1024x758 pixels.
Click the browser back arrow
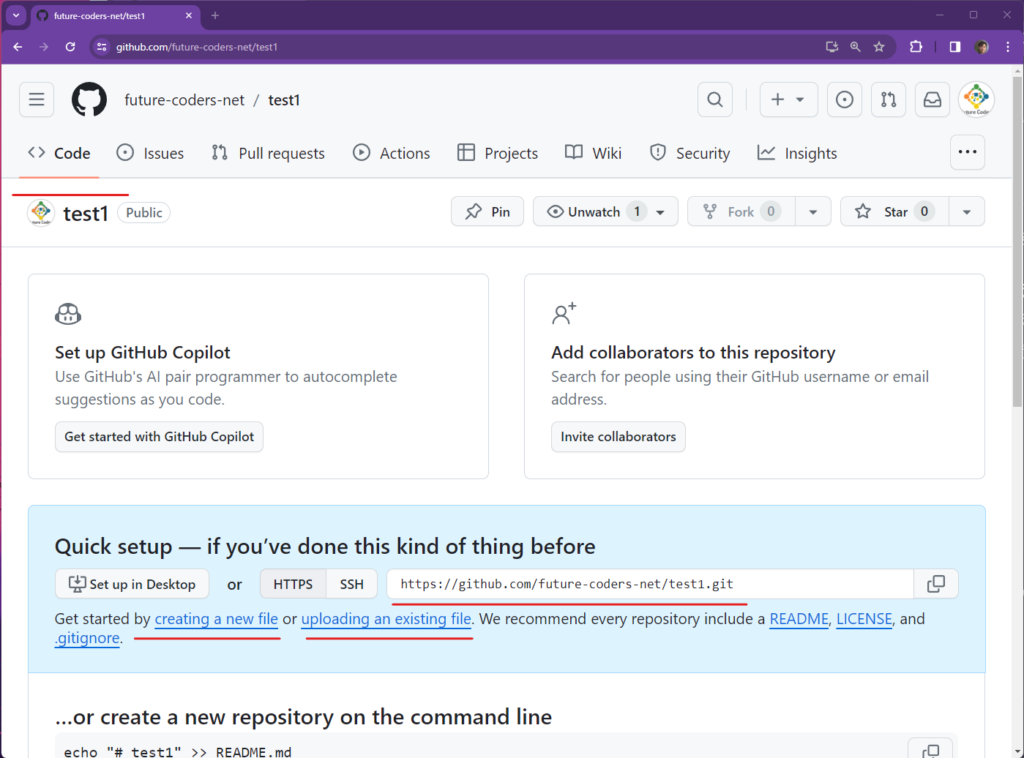click(18, 47)
